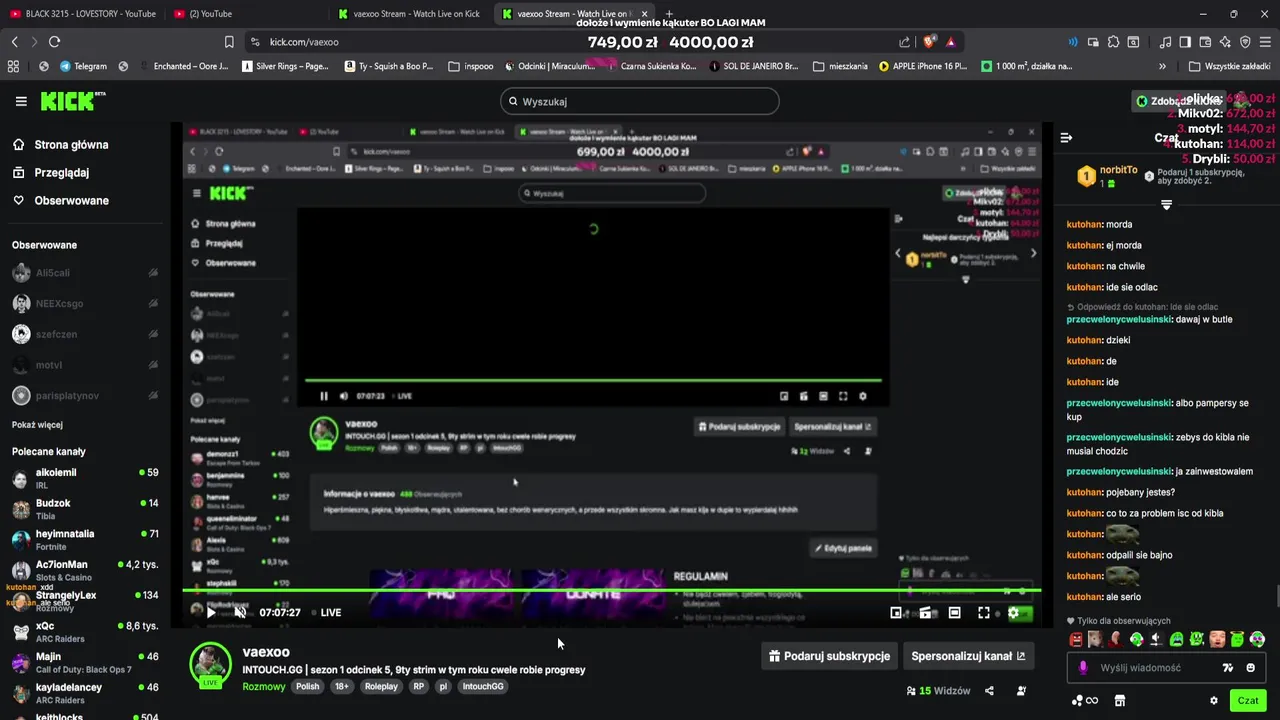Open Brave Wallet icon
This screenshot has height=720, width=1280.
pos(1205,42)
